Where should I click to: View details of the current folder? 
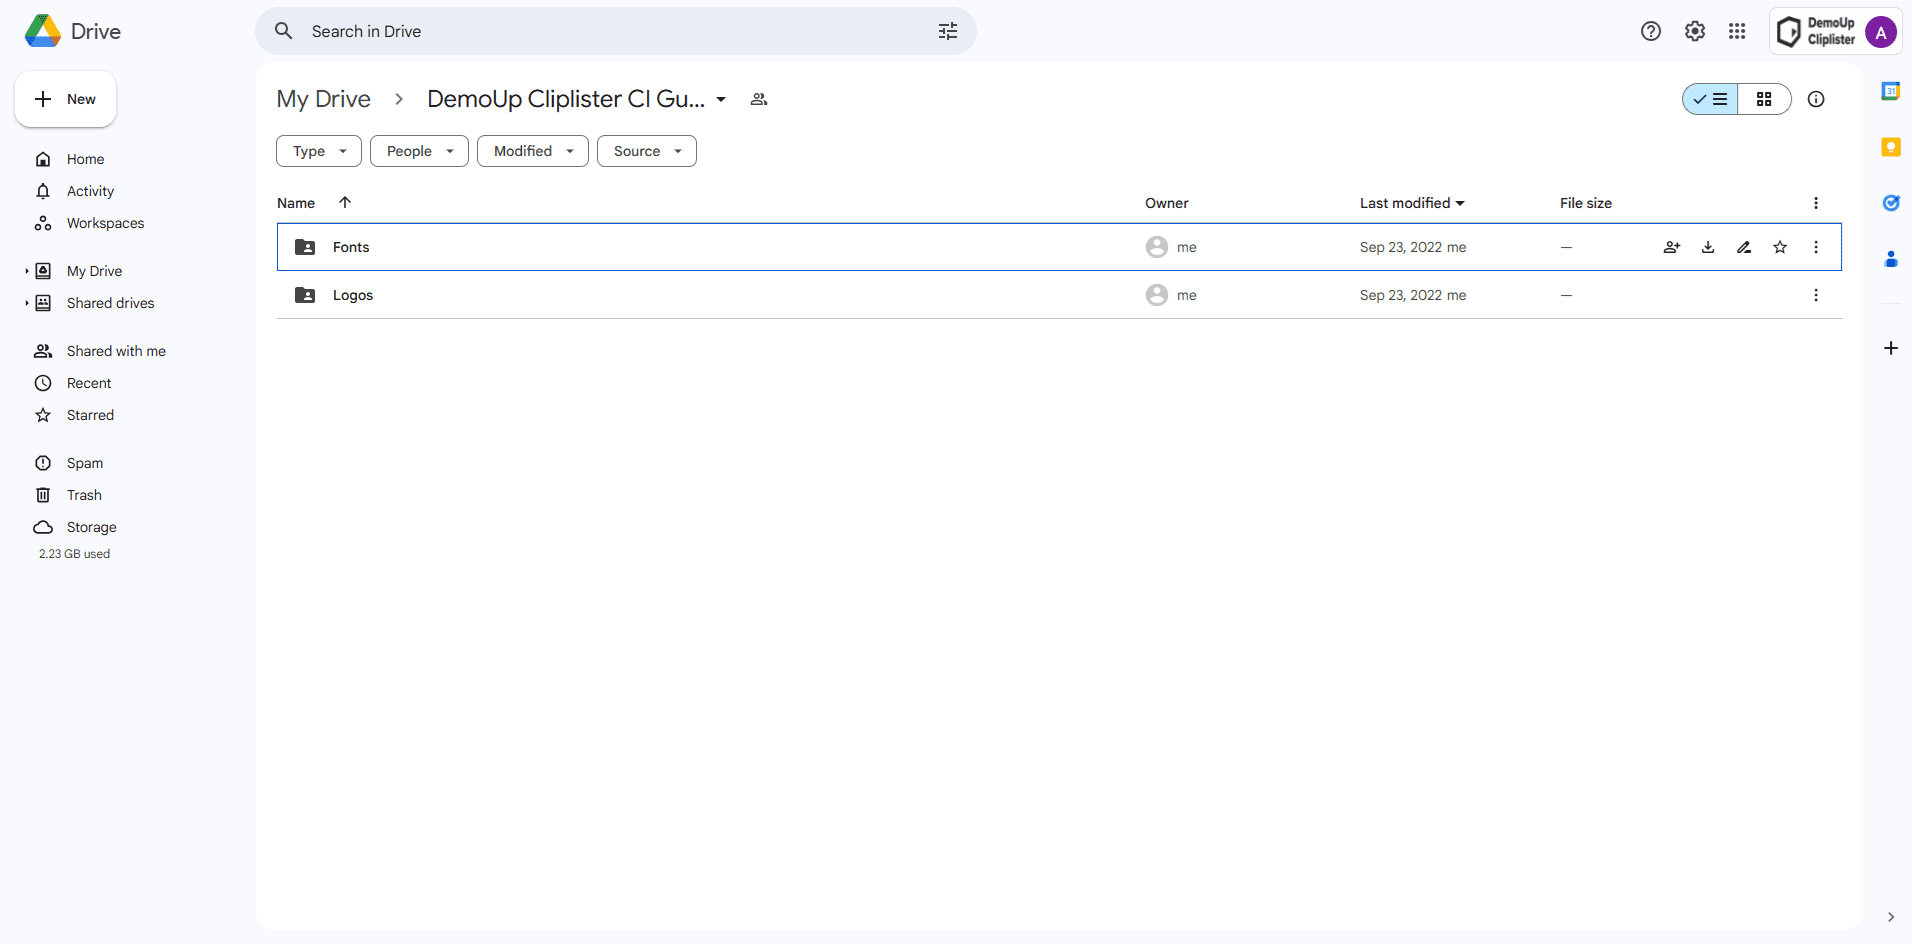click(x=1817, y=99)
